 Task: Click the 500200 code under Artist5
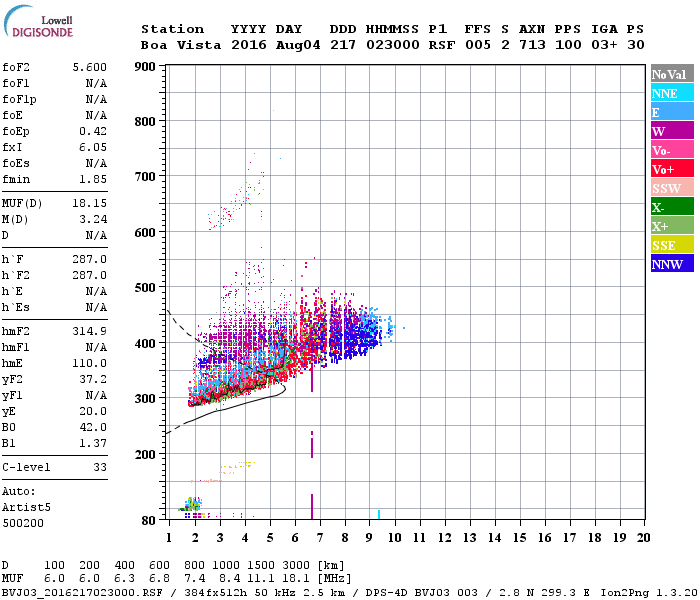point(23,523)
